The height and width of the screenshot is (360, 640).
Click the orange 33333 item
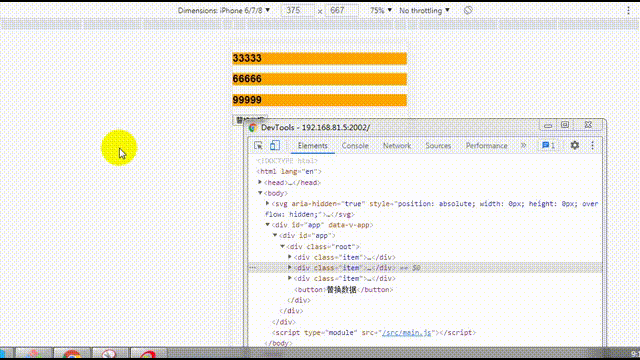(x=319, y=58)
